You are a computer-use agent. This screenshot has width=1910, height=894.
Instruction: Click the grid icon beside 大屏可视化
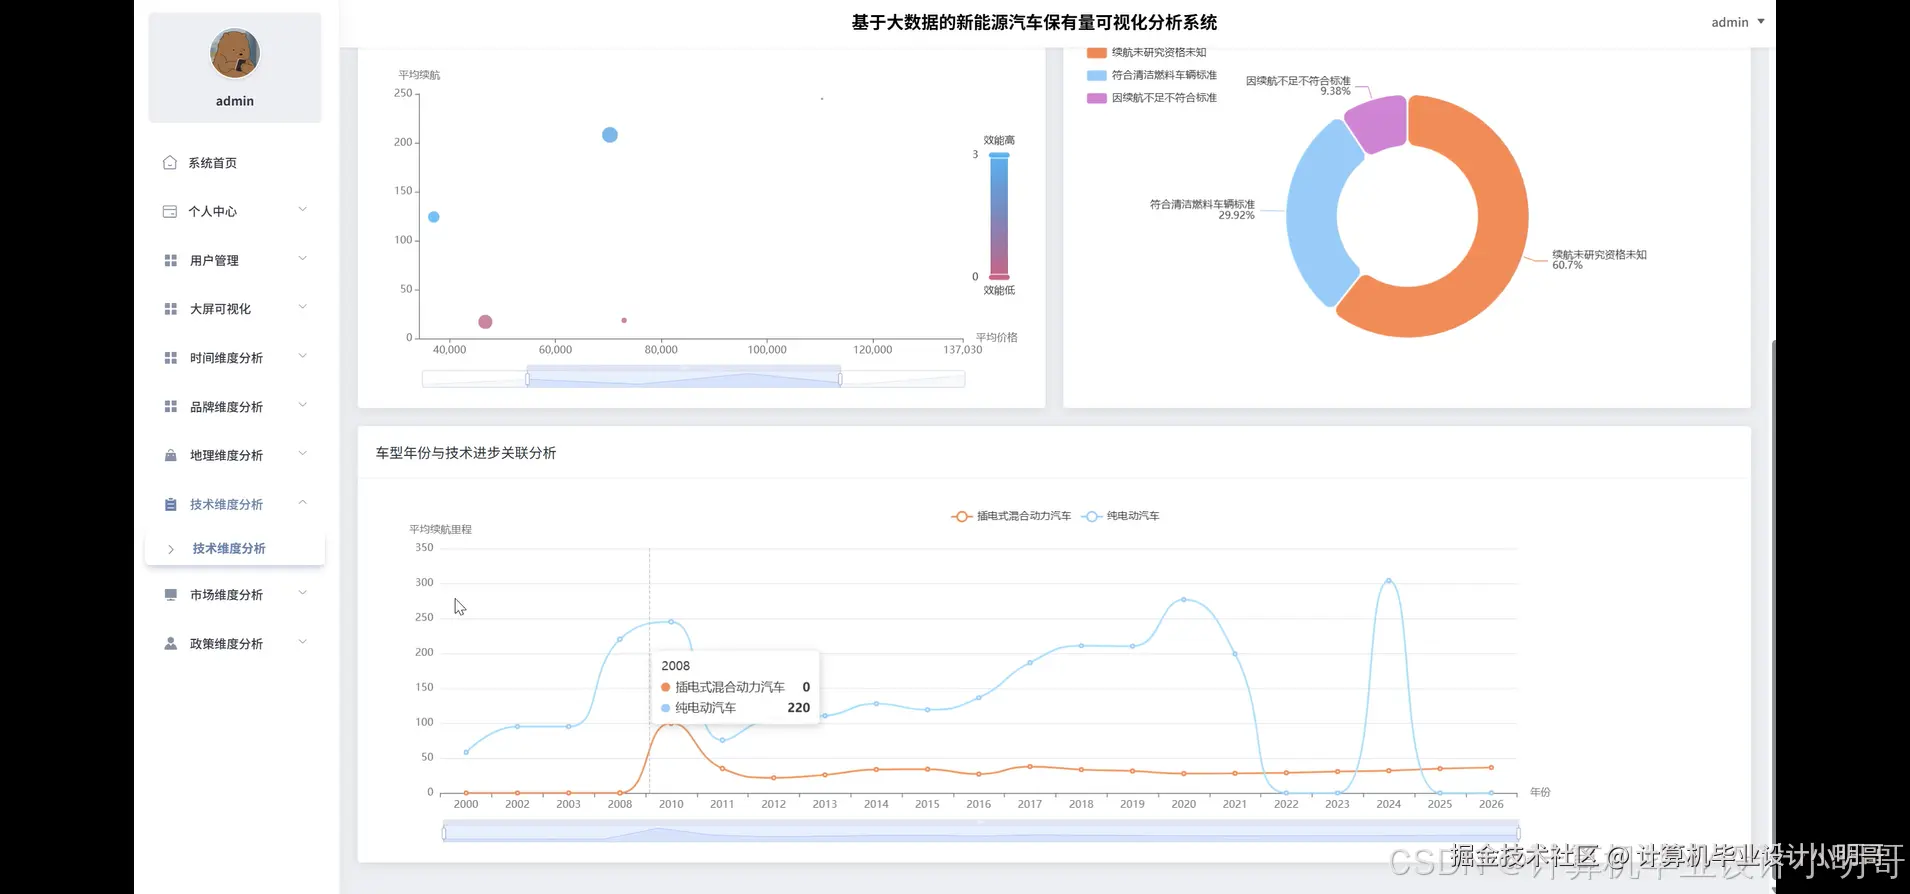(x=171, y=309)
